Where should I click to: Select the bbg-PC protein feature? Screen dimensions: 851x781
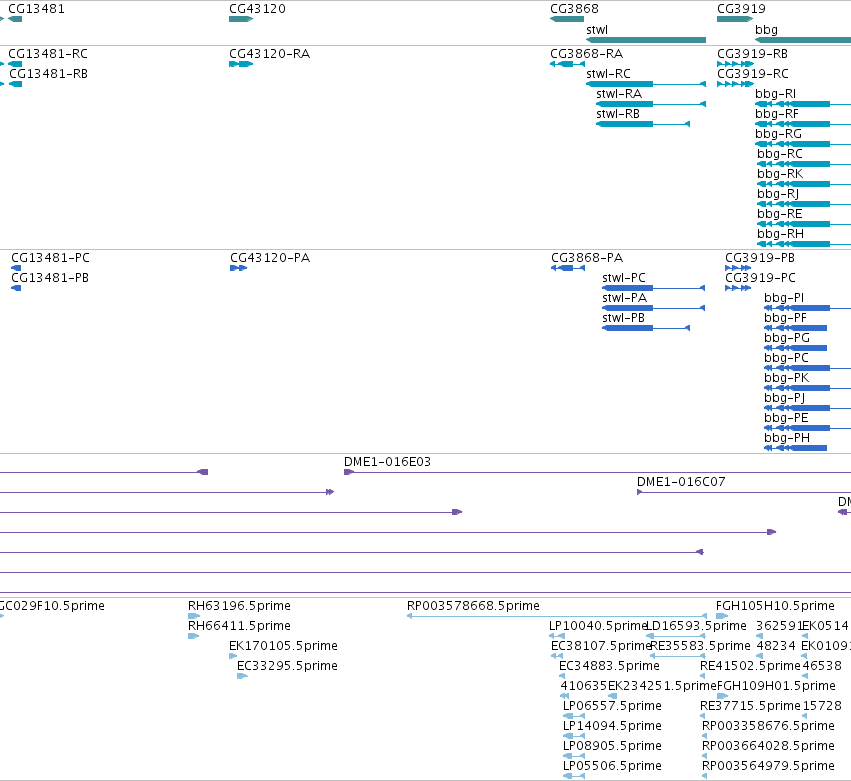tap(807, 368)
